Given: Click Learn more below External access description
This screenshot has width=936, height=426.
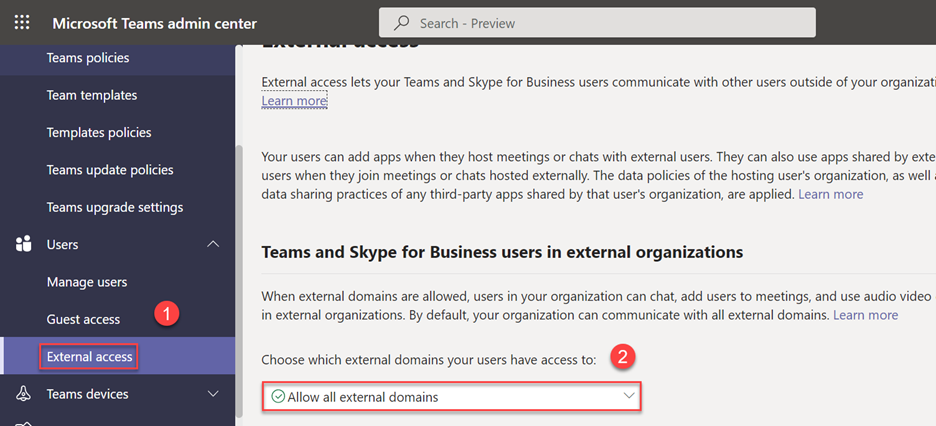Looking at the screenshot, I should 294,101.
